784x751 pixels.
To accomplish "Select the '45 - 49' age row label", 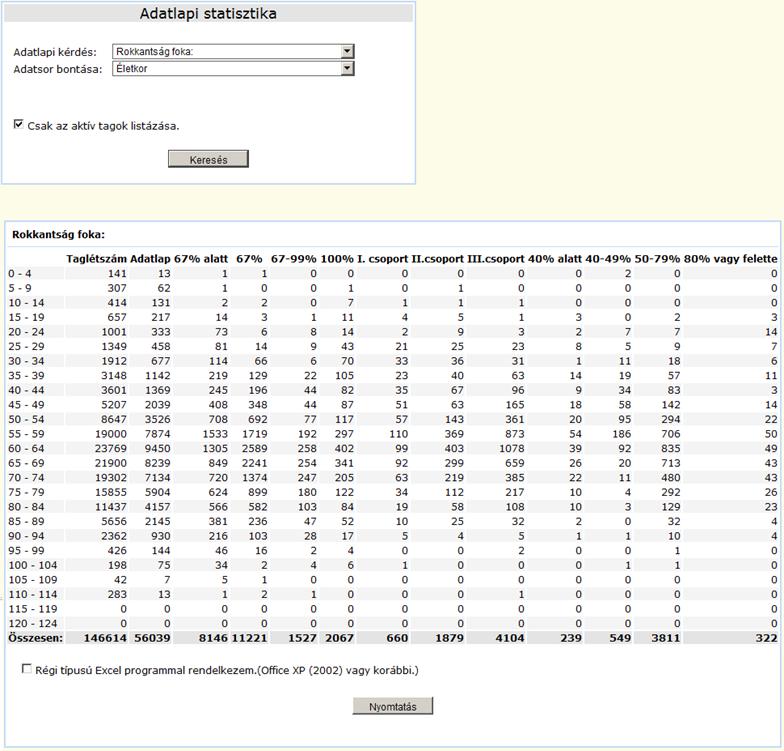I will tap(26, 404).
